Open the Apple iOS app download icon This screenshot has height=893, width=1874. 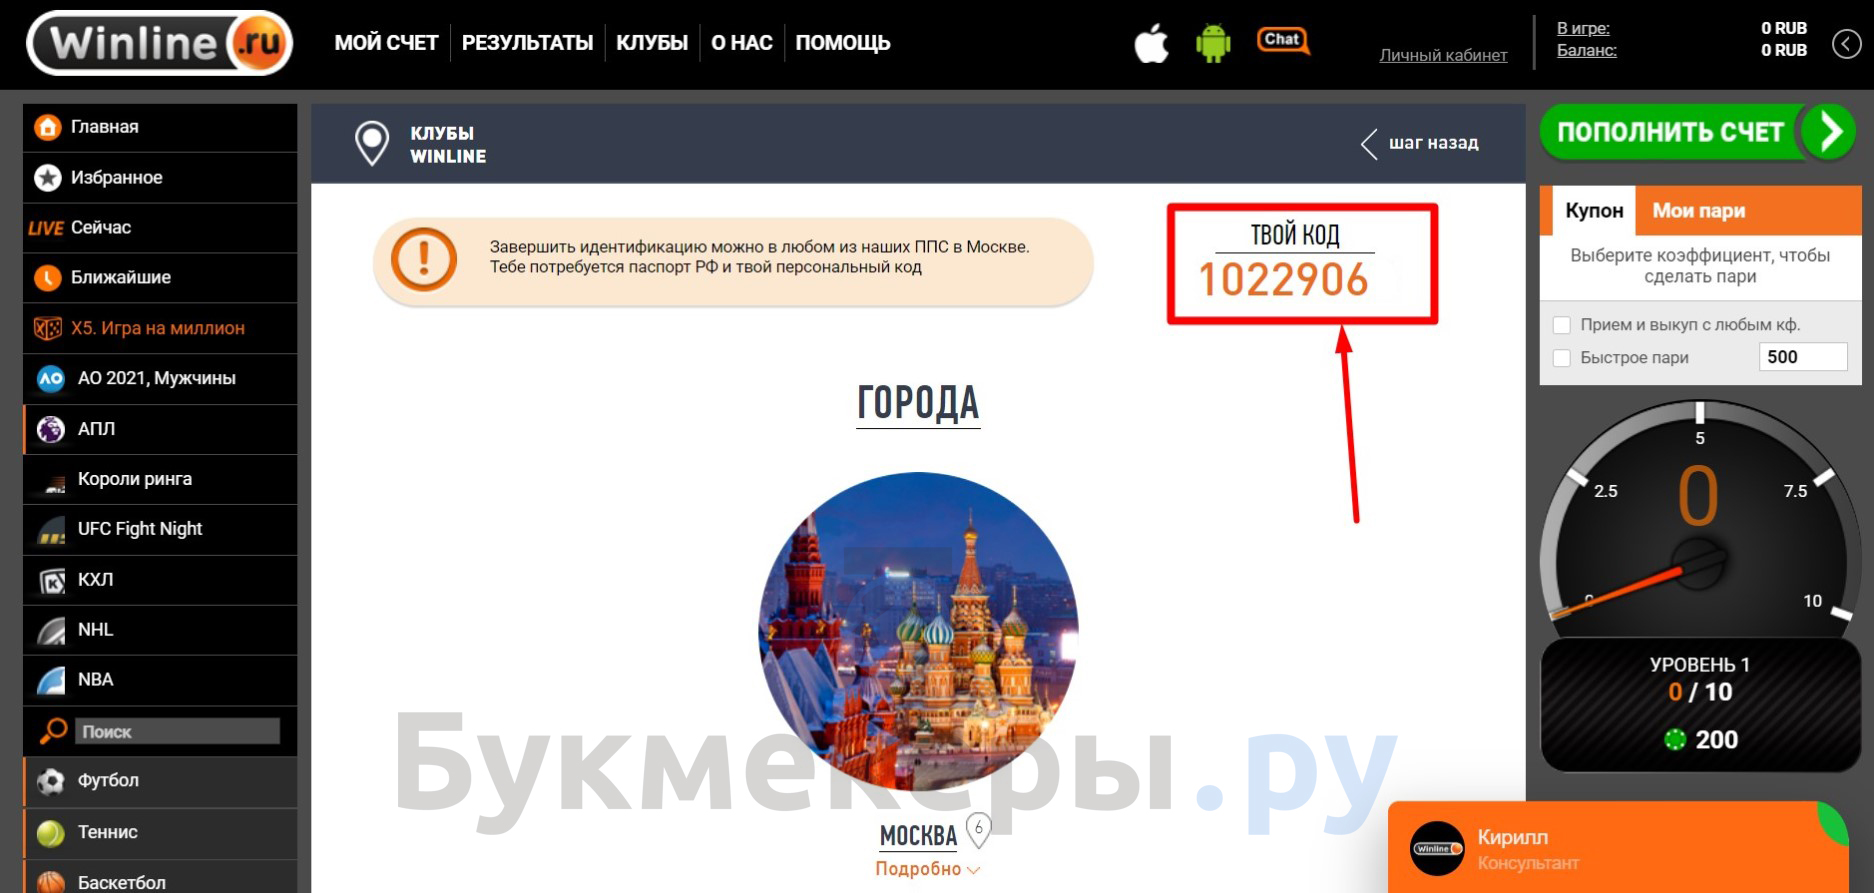1151,43
